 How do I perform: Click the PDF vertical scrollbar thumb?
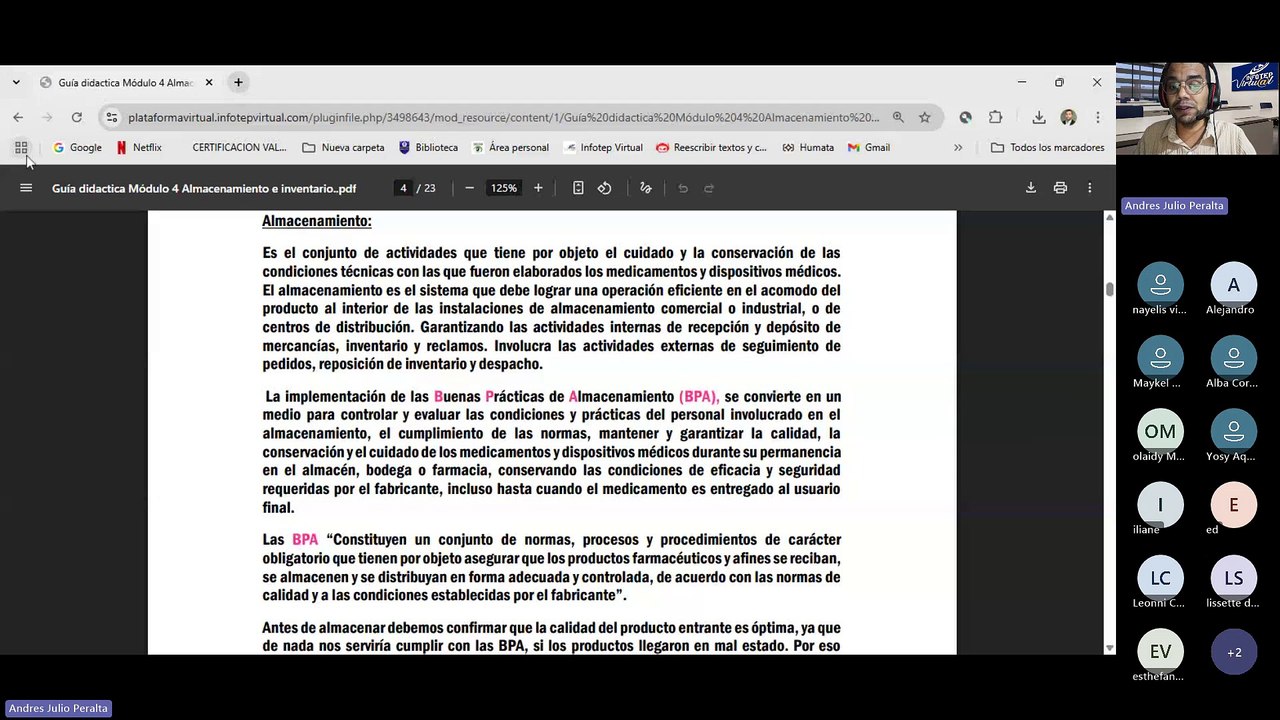pos(1109,289)
